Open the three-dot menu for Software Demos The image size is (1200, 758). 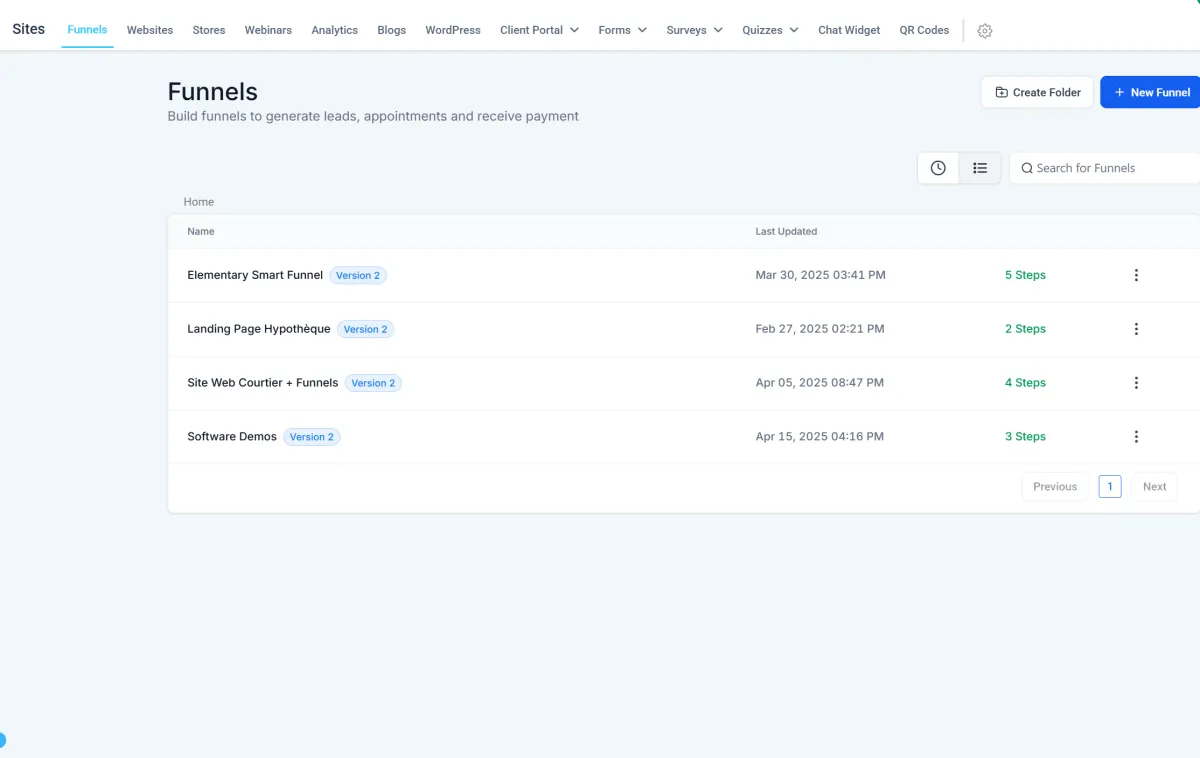pos(1136,437)
